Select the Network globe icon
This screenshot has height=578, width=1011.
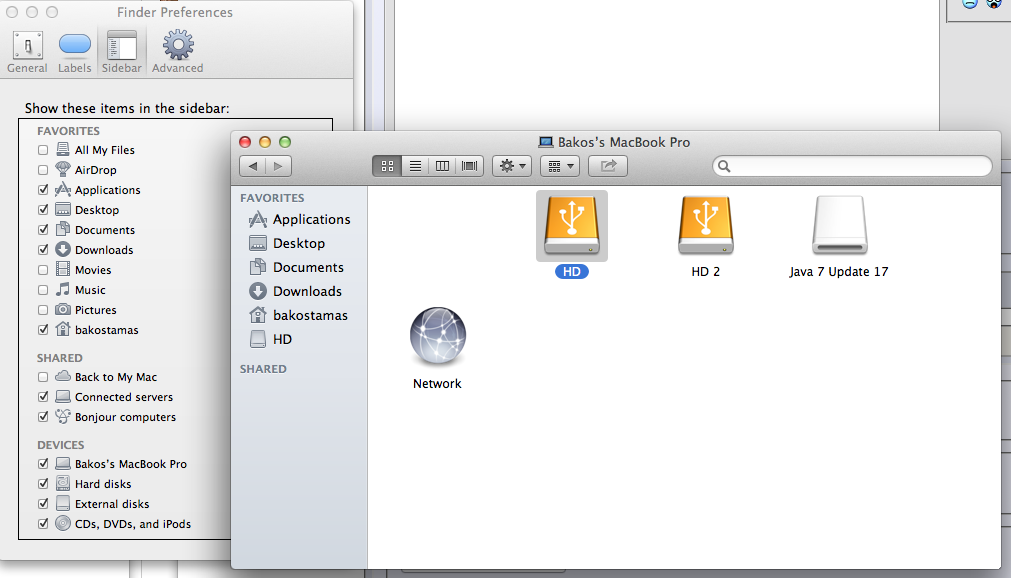click(438, 336)
